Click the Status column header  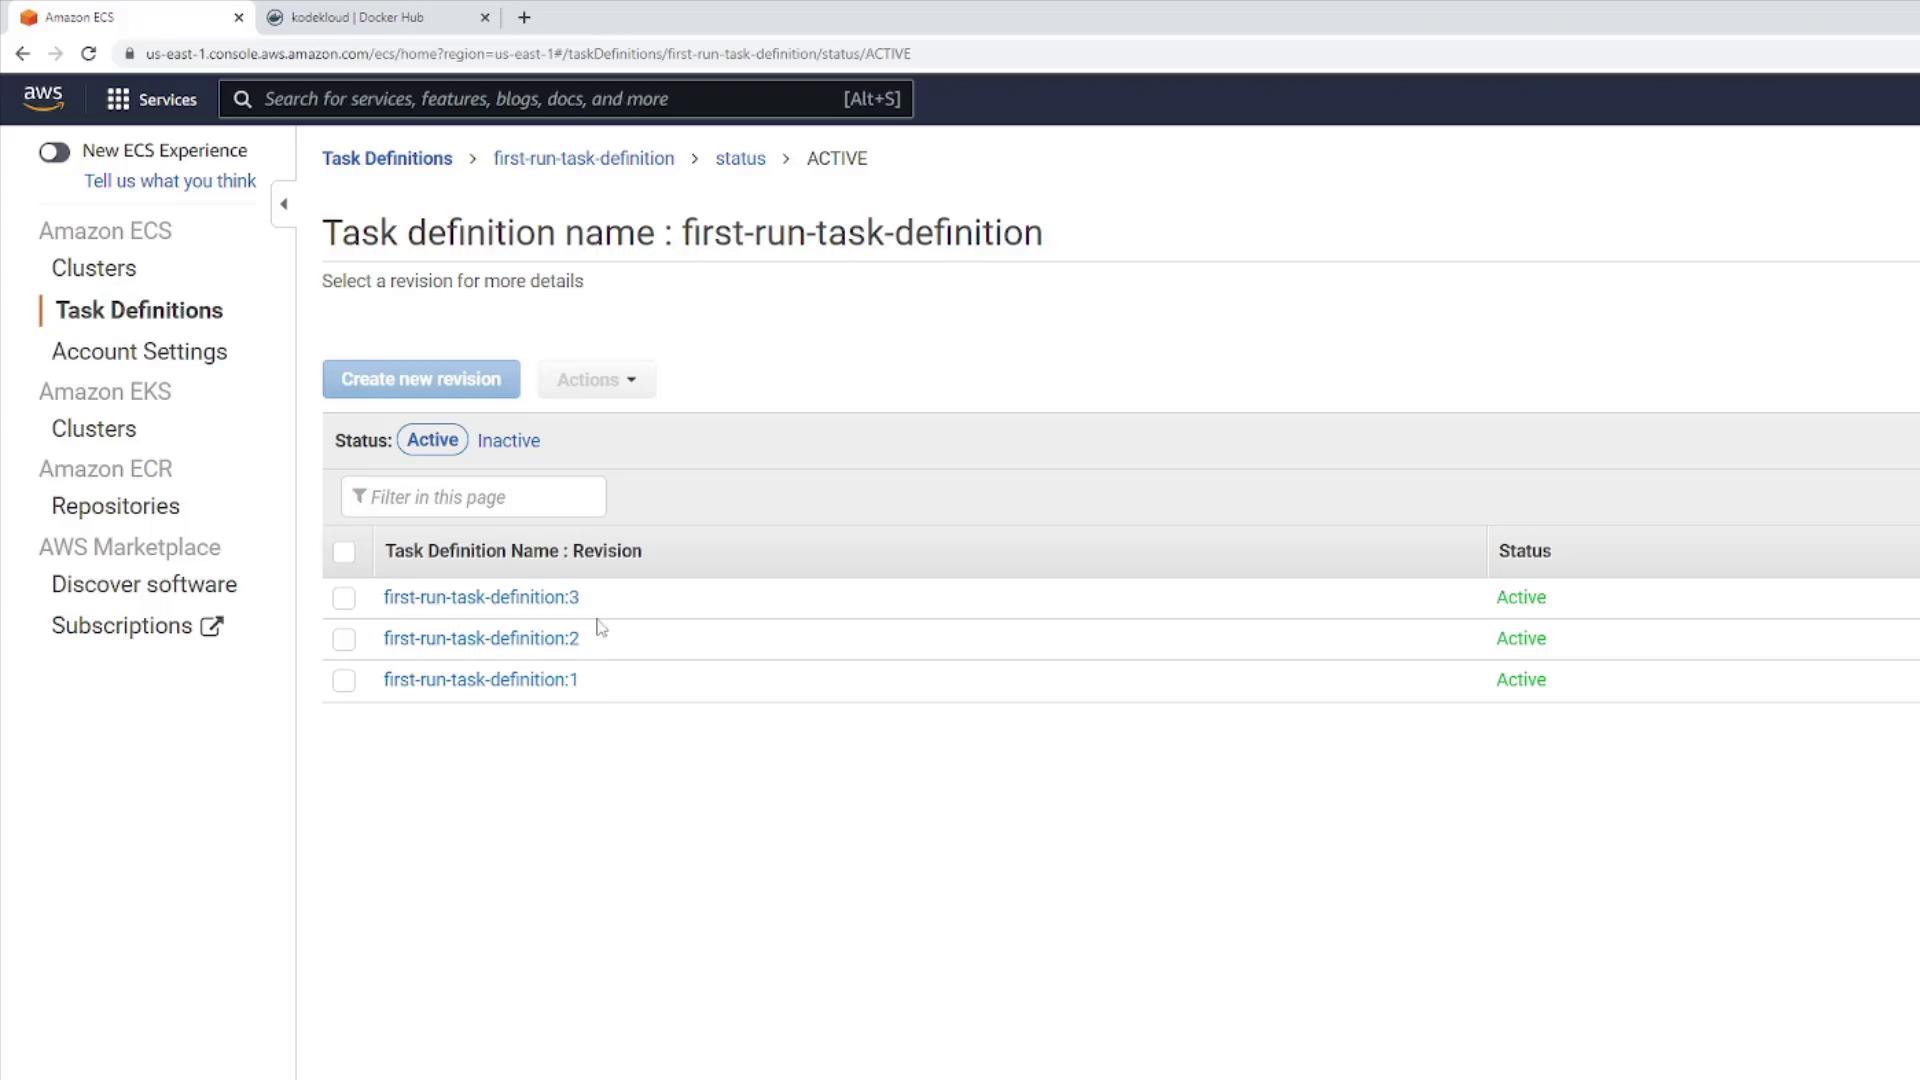tap(1524, 551)
